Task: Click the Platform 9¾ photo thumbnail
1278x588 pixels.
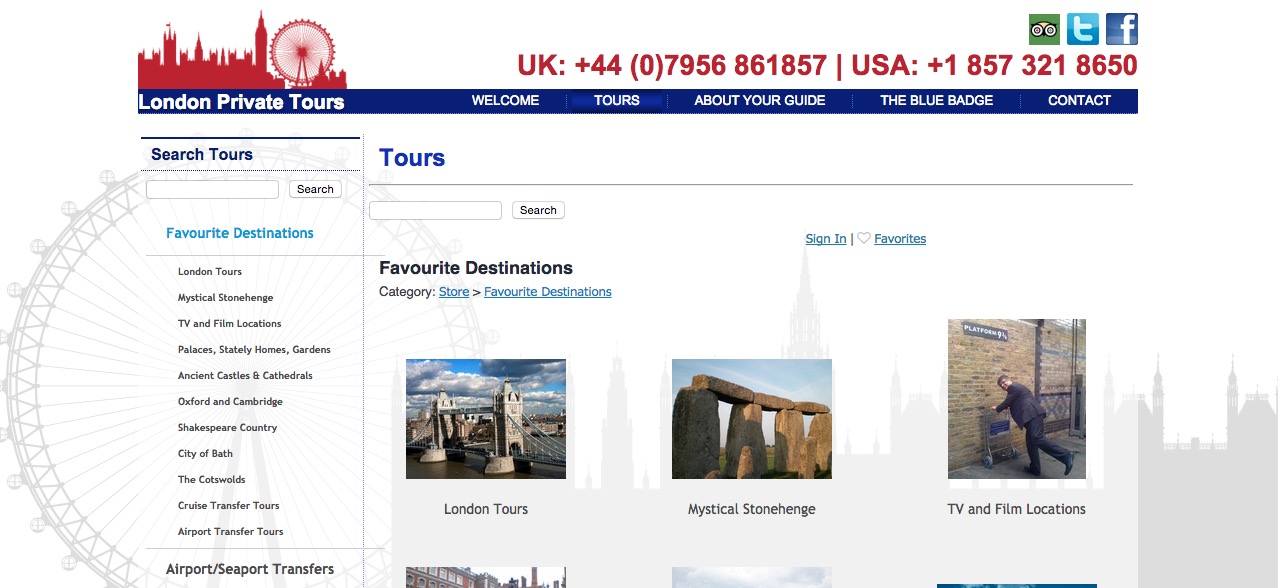Action: [x=1017, y=399]
